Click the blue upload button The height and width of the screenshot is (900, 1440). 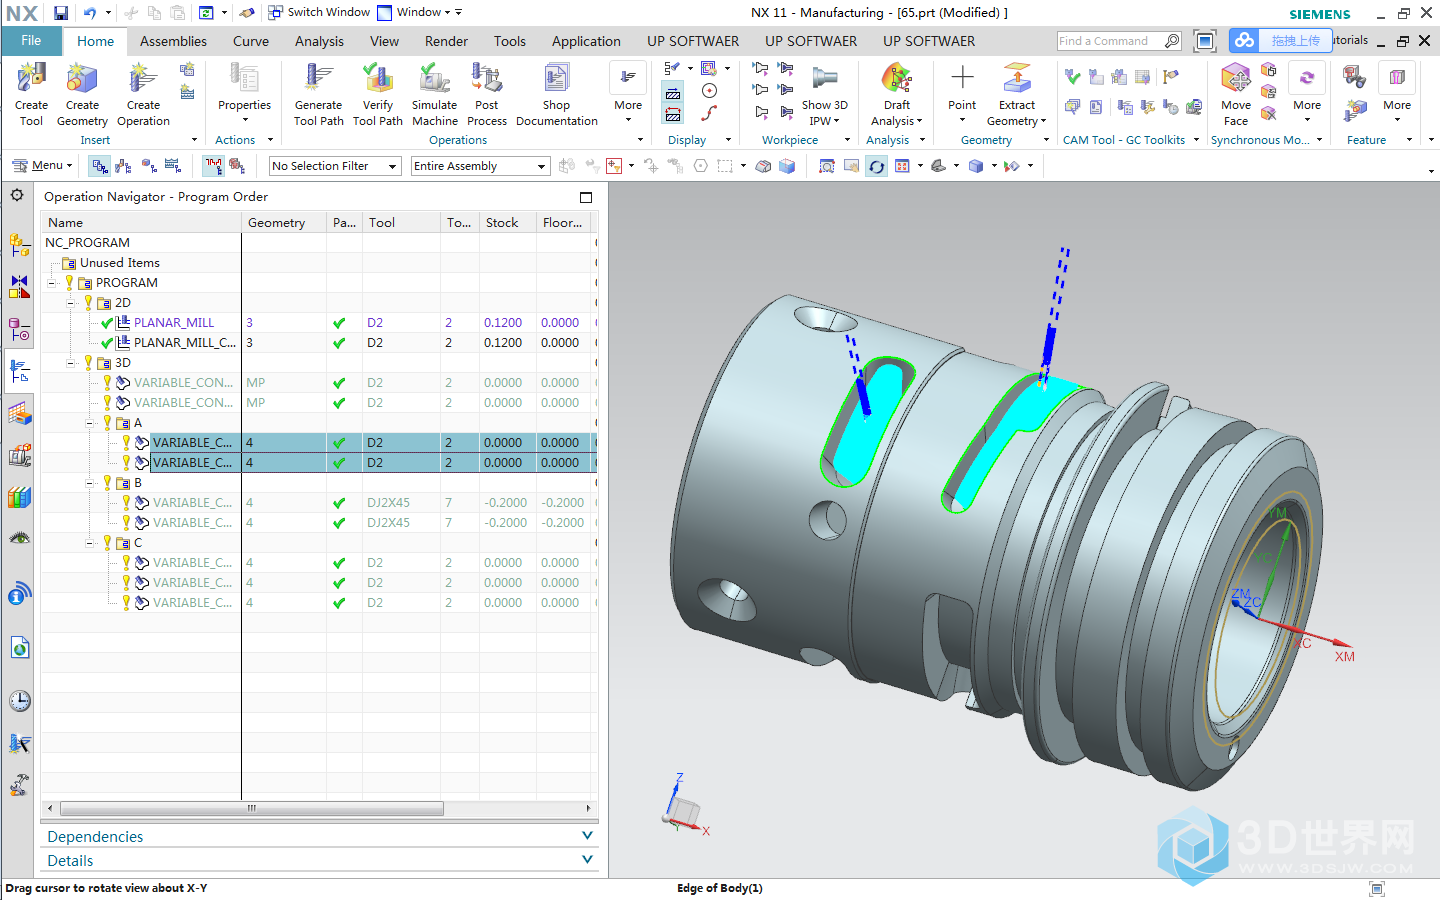pyautogui.click(x=1281, y=40)
